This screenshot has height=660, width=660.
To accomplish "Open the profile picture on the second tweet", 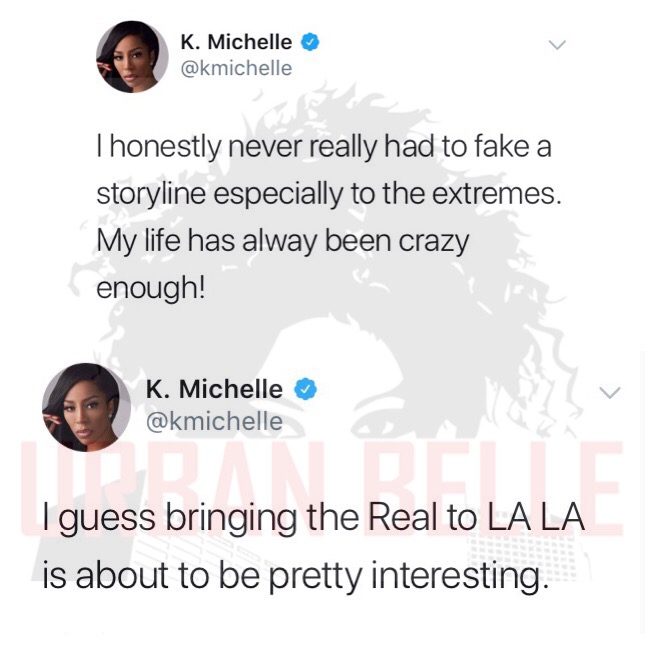I will pyautogui.click(x=86, y=407).
